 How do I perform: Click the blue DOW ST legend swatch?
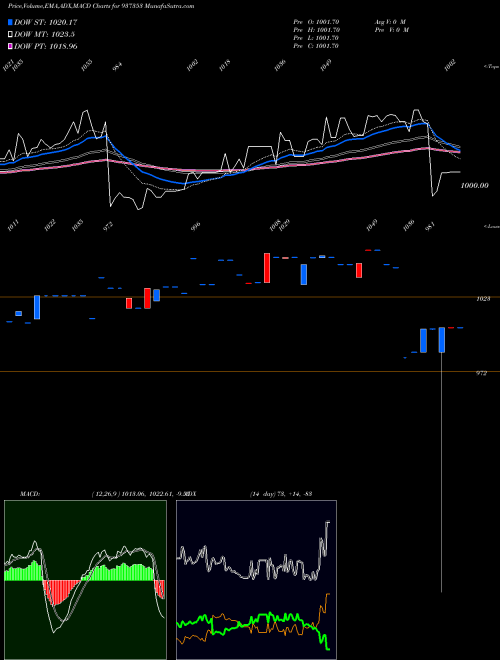tap(10, 22)
